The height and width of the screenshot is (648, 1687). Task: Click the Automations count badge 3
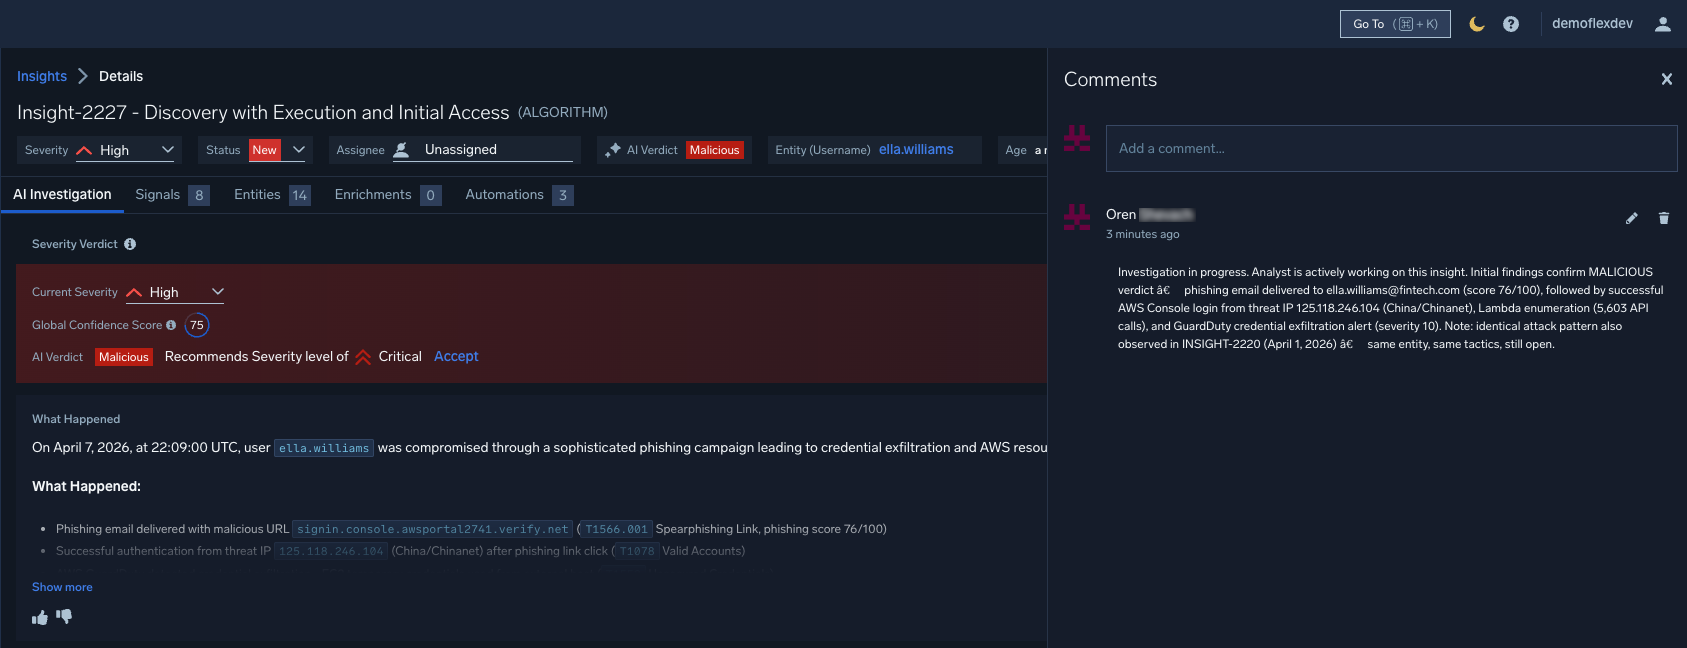click(563, 195)
